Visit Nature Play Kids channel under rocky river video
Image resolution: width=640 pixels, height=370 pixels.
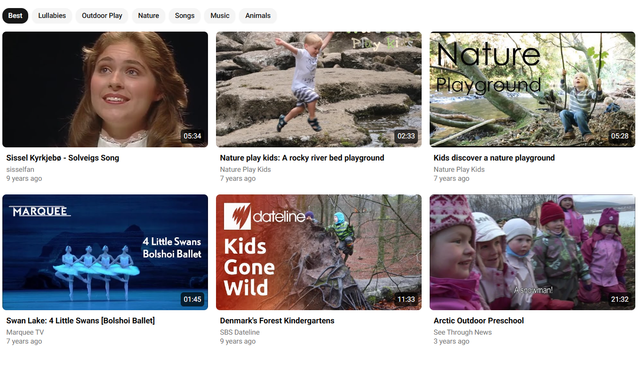[245, 169]
